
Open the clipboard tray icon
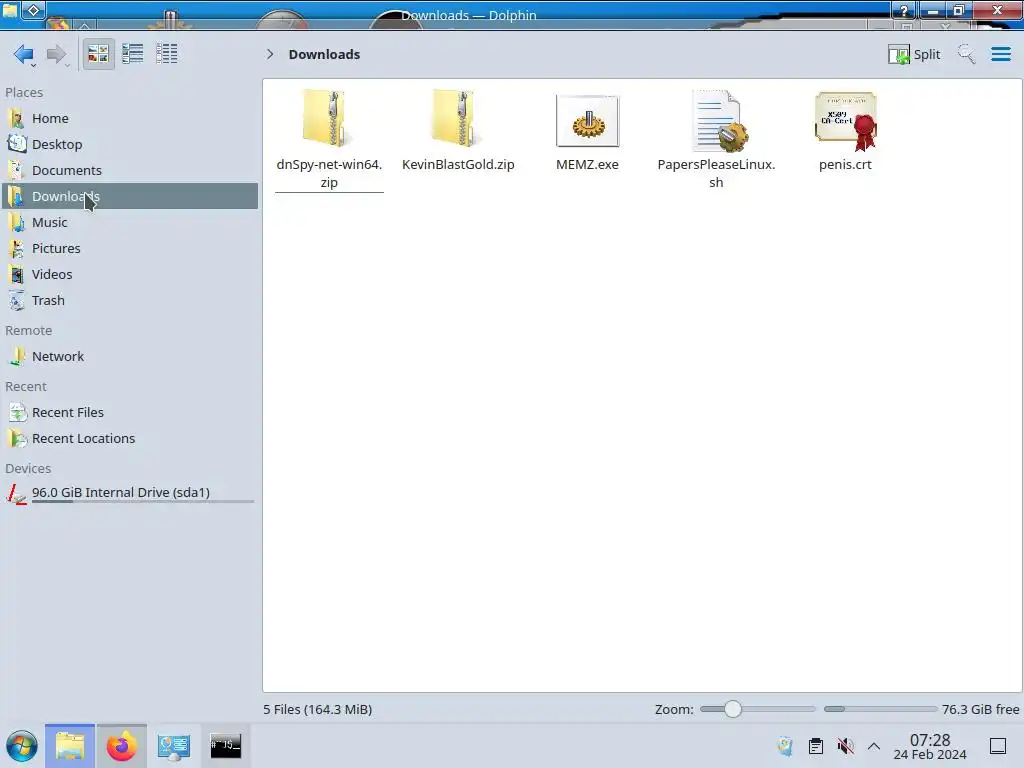[816, 746]
